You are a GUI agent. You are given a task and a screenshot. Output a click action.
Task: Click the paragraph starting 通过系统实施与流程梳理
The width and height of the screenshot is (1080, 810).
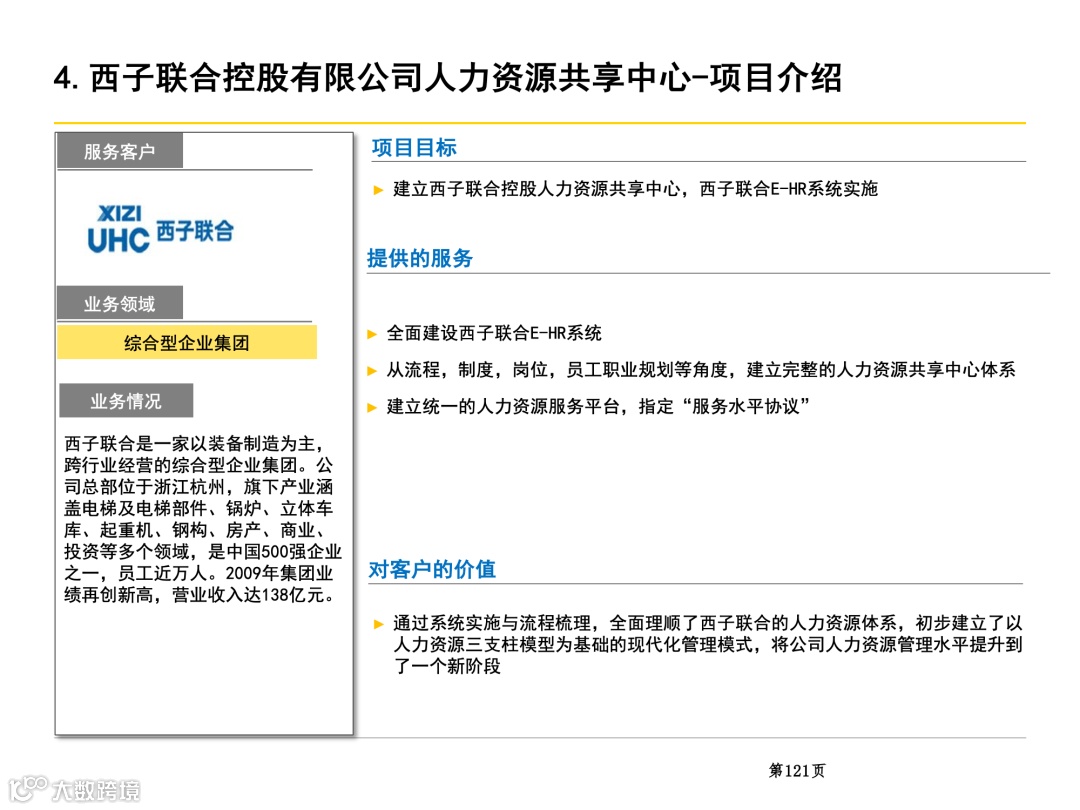point(707,644)
